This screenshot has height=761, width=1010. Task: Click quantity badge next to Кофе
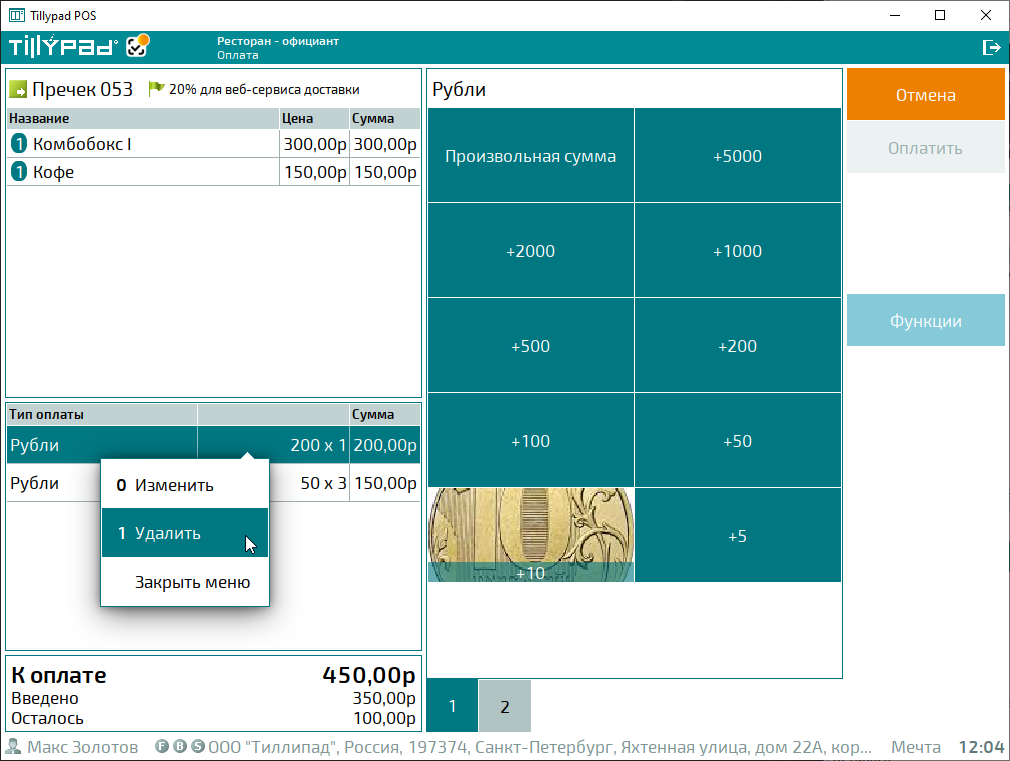point(19,172)
